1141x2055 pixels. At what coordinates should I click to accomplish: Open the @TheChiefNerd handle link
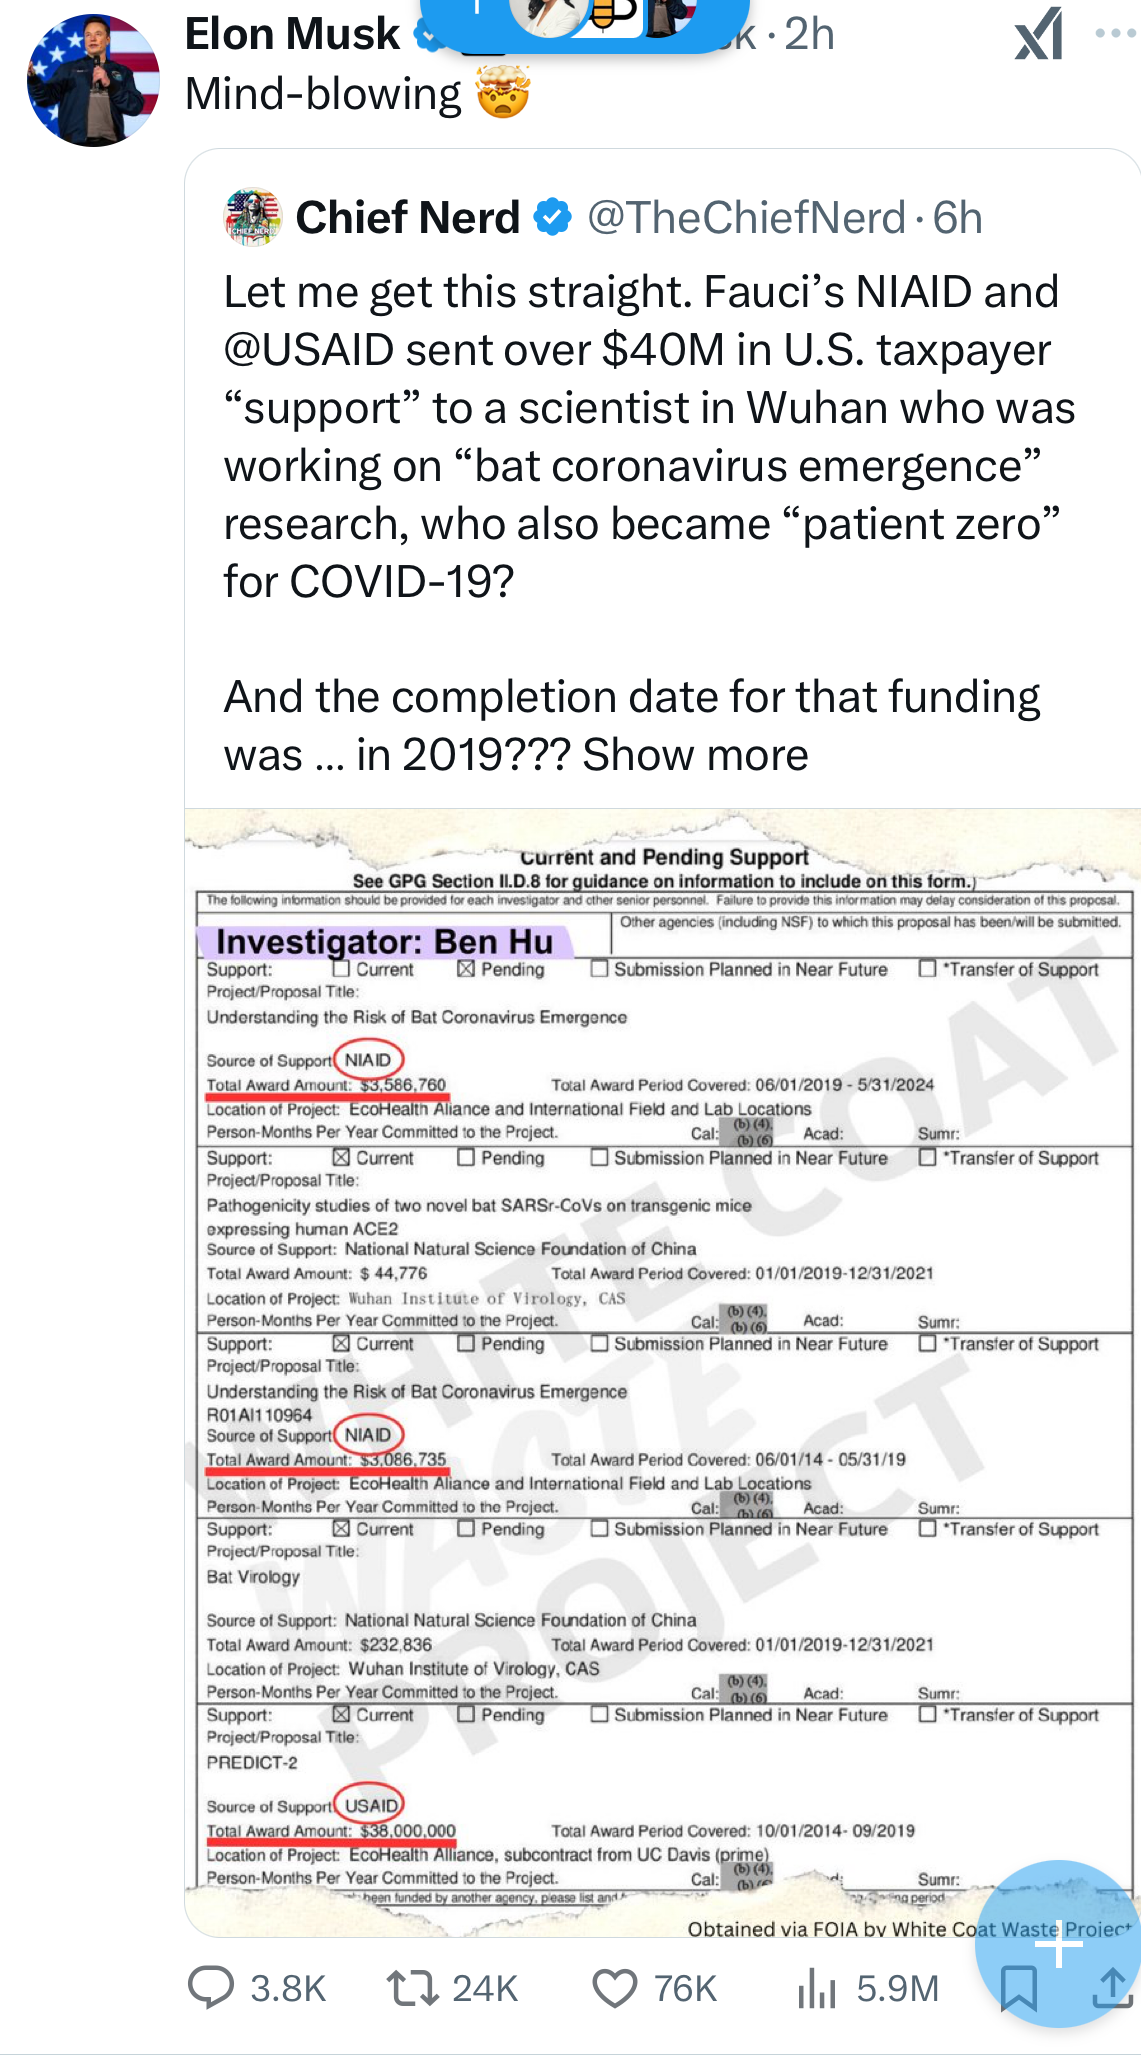tap(746, 217)
